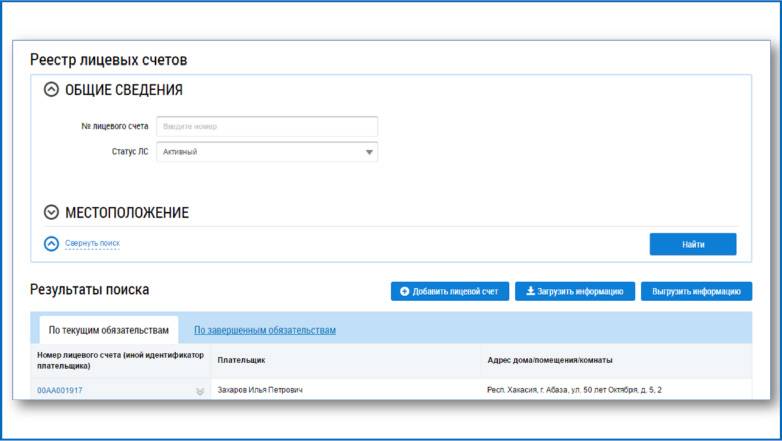782x441 pixels.
Task: Click the circular icon beside Свернуть поиск
Action: 51,243
